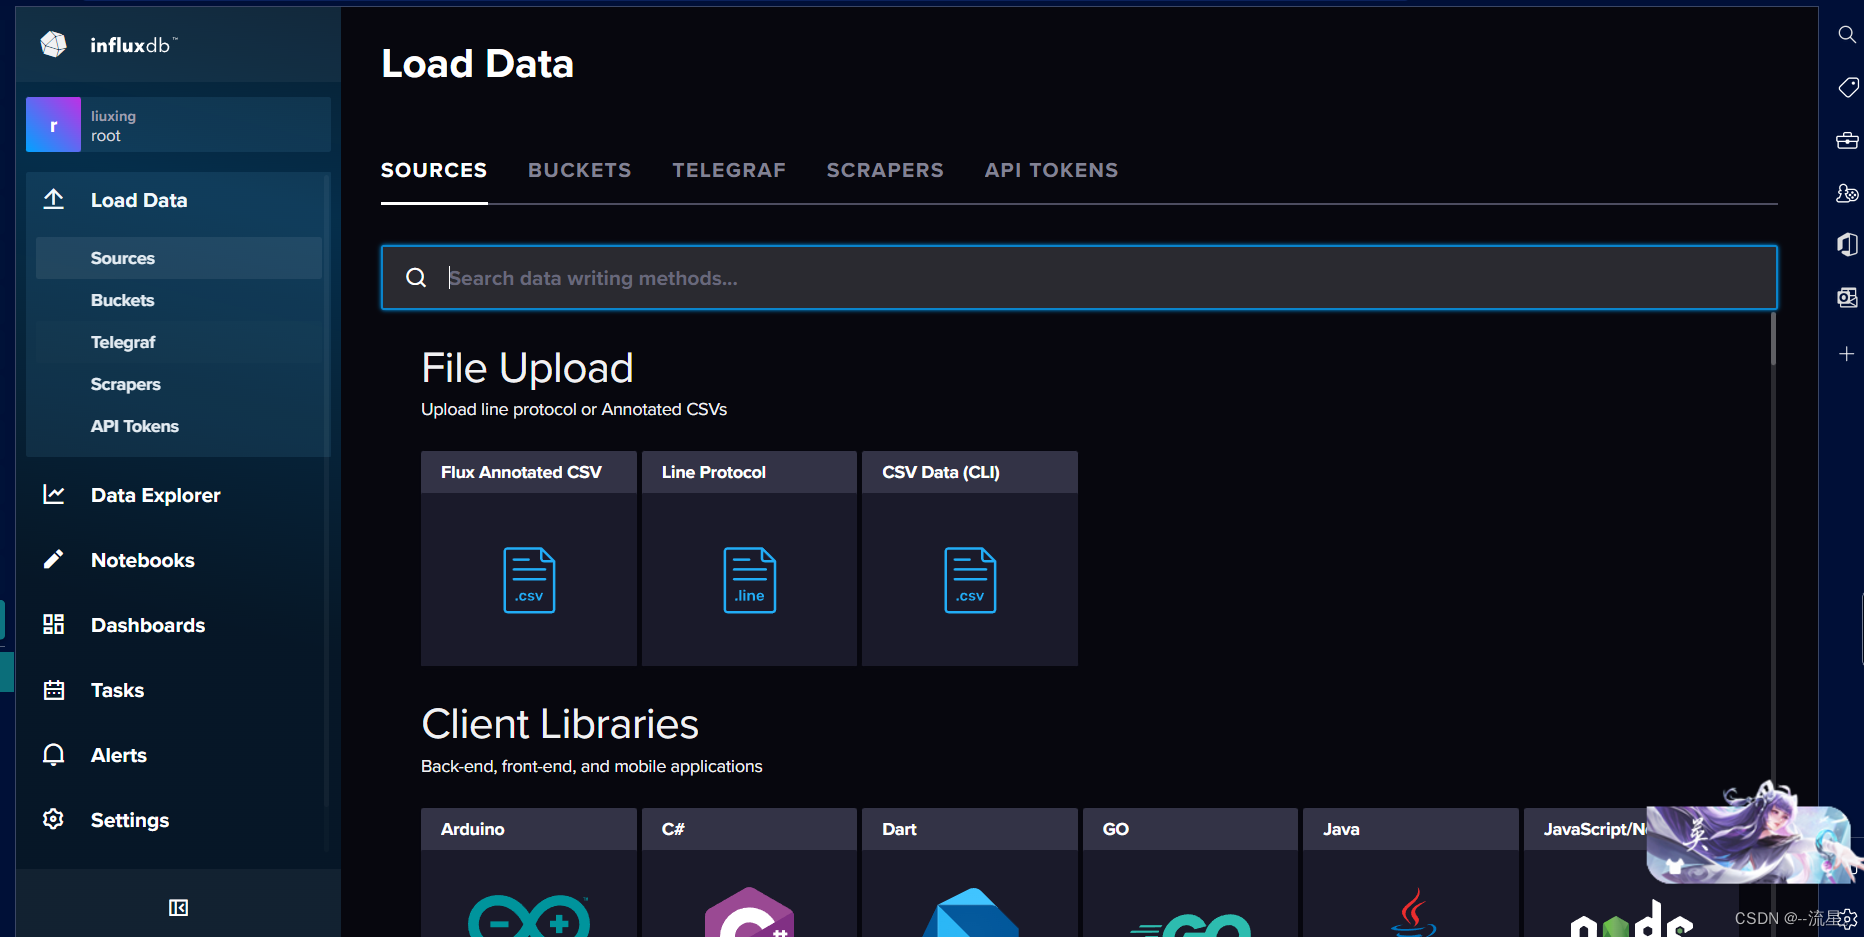The height and width of the screenshot is (937, 1864).
Task: Click the Arduino logo icon
Action: [529, 915]
